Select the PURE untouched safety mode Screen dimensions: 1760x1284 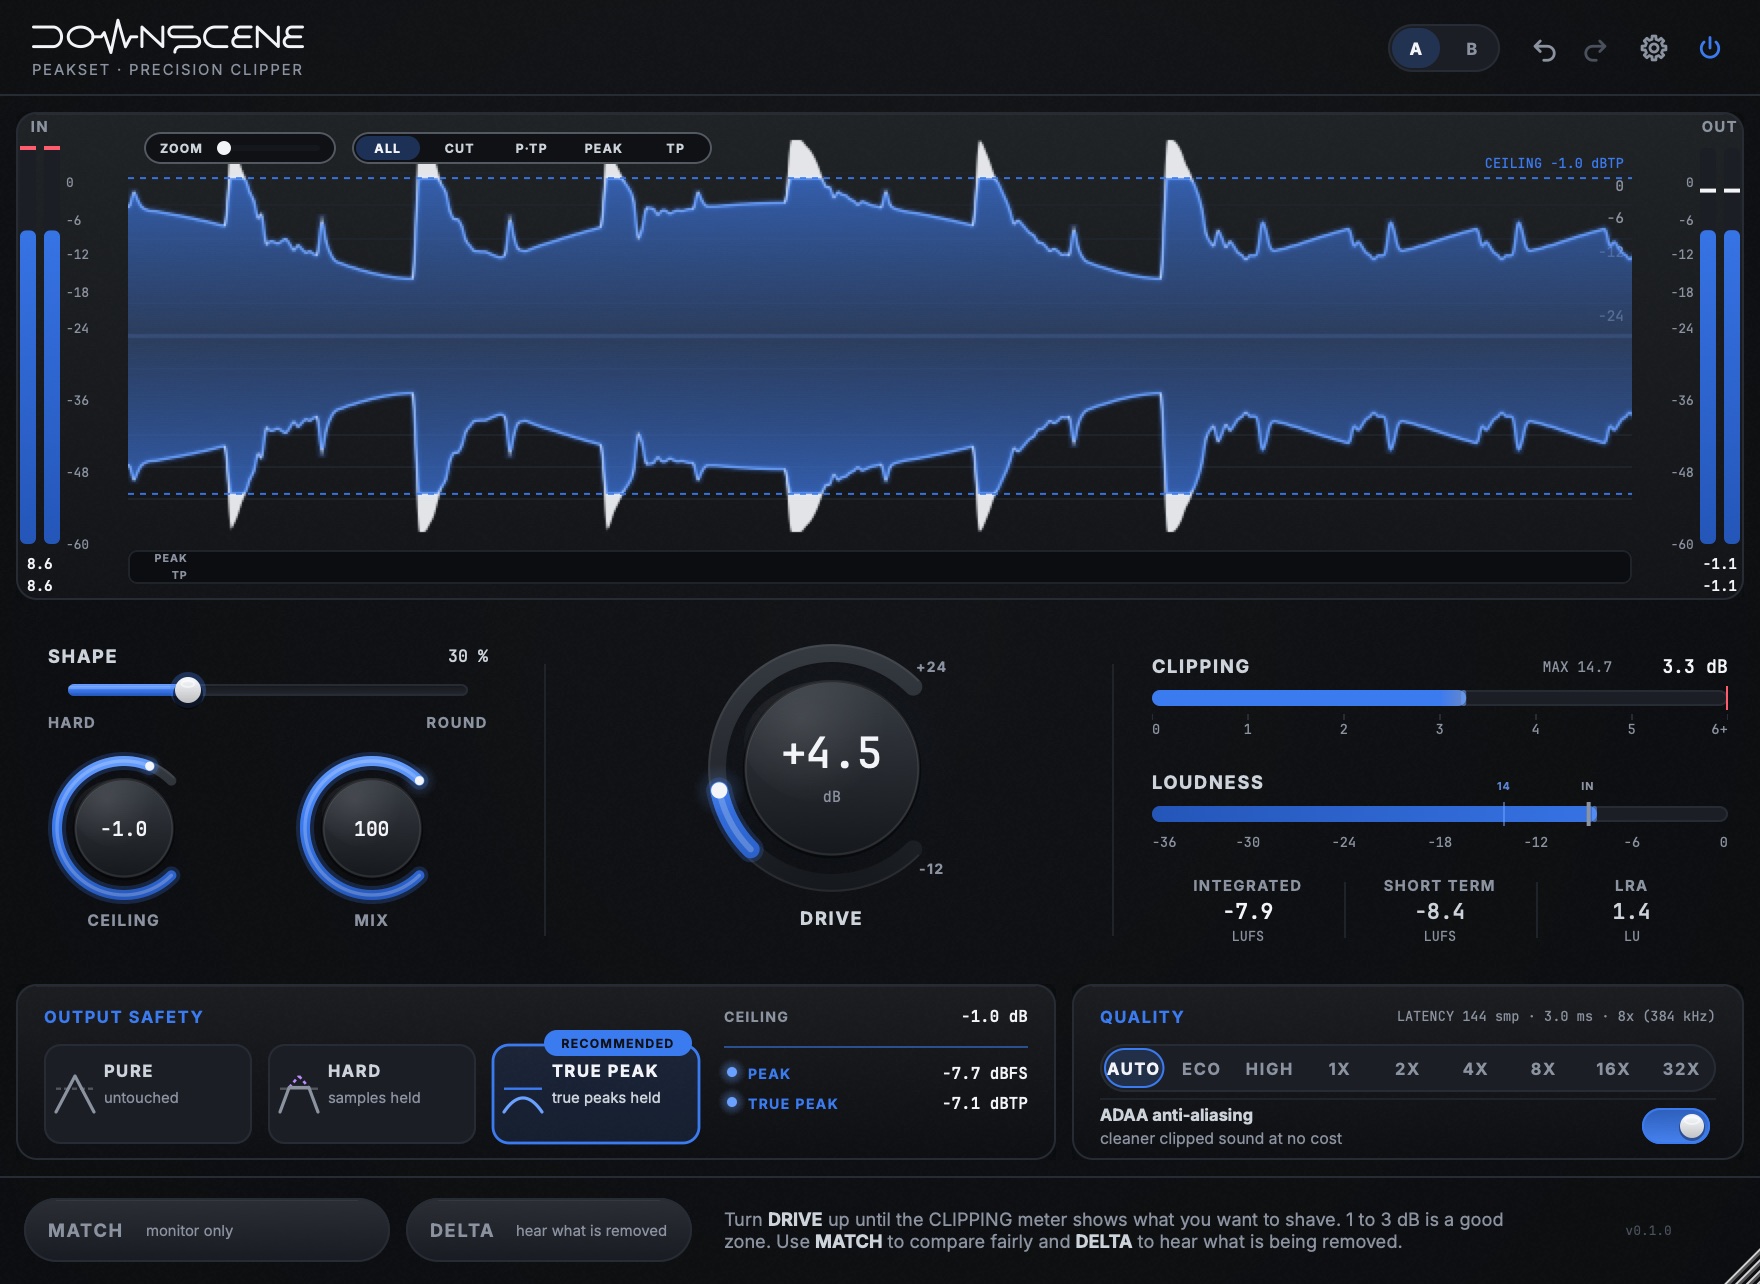(x=148, y=1094)
